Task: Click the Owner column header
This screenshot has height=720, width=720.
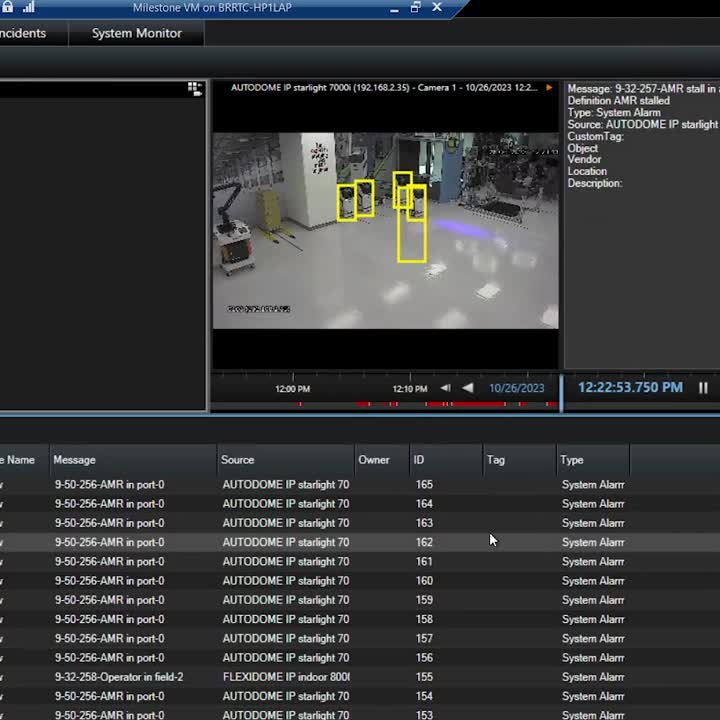Action: (x=374, y=460)
